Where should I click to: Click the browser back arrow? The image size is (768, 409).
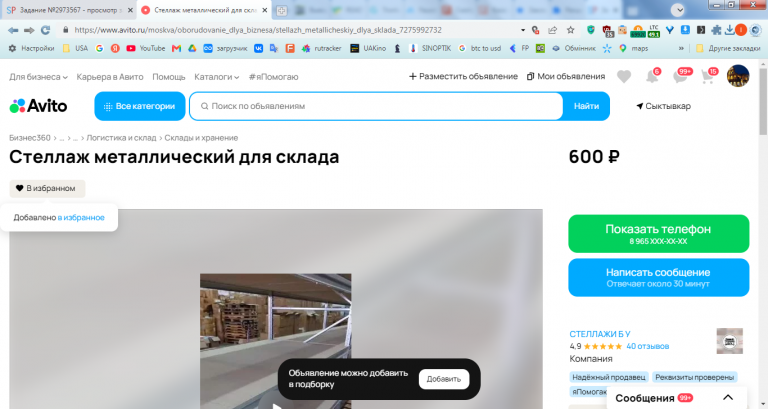(13, 30)
